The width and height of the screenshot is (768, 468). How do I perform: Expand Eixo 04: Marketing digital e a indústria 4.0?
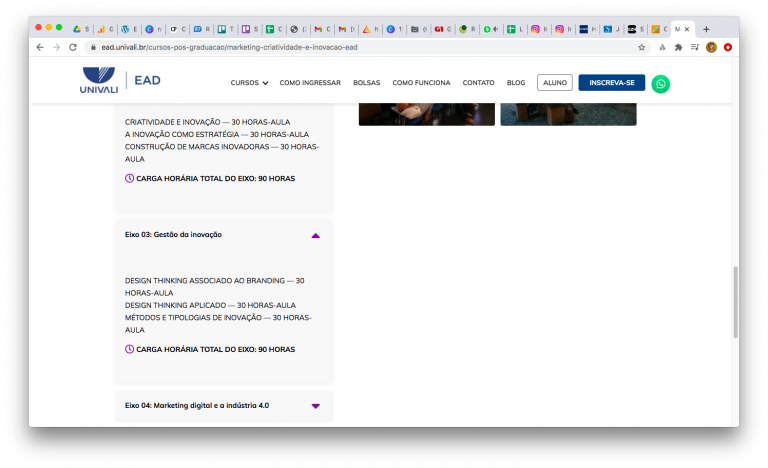[x=315, y=406]
